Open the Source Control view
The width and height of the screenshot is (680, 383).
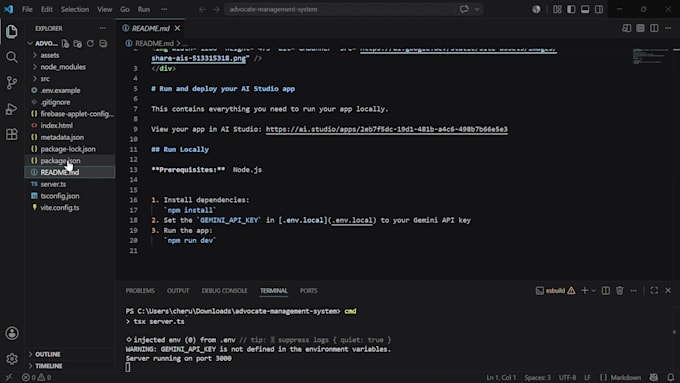12,82
